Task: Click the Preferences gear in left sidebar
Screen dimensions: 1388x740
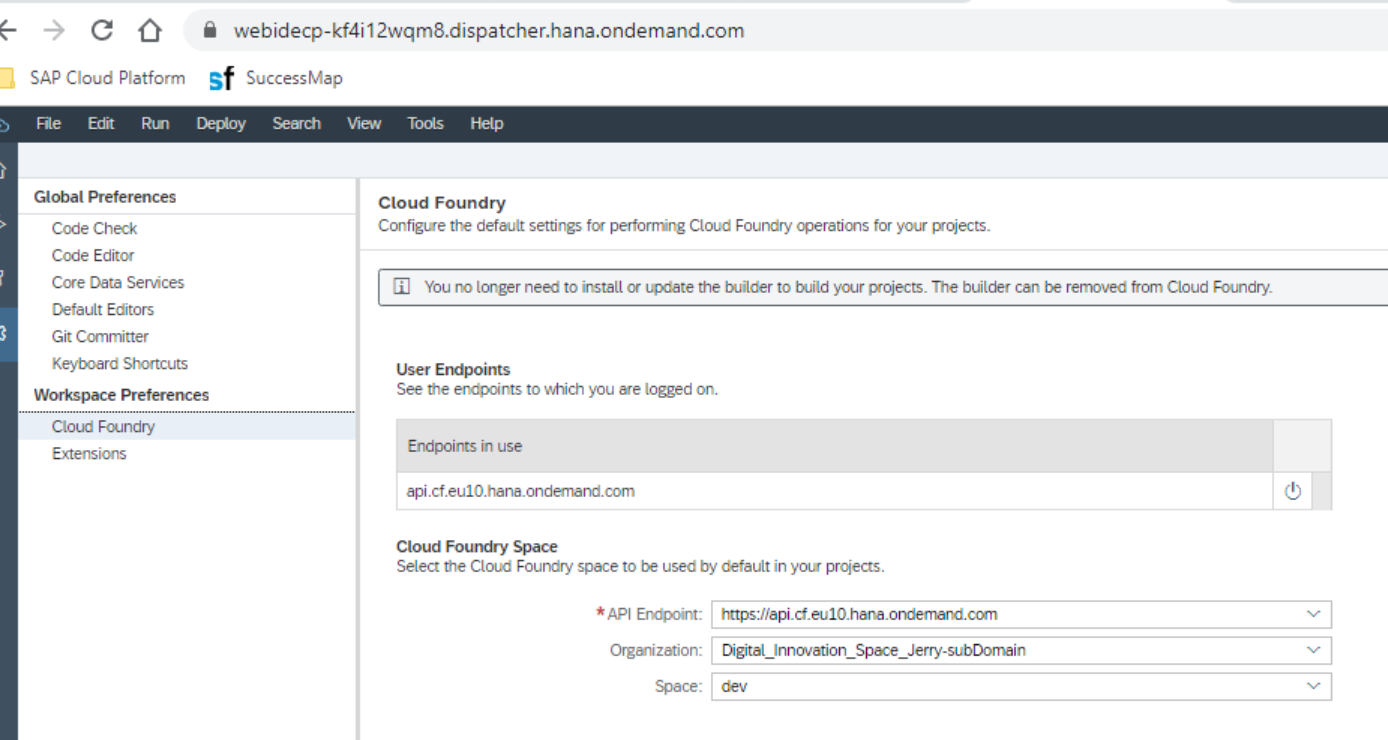Action: [x=5, y=333]
